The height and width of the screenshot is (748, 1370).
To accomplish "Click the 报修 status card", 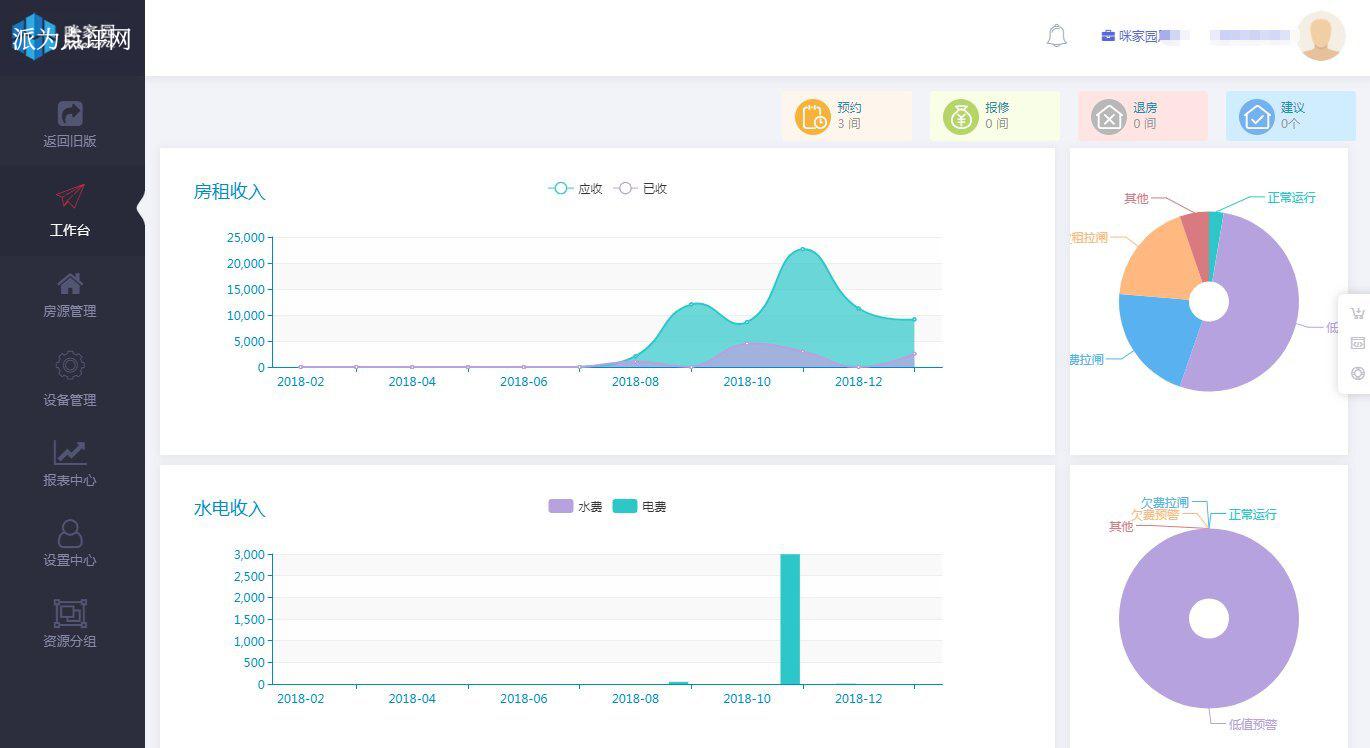I will tap(995, 116).
